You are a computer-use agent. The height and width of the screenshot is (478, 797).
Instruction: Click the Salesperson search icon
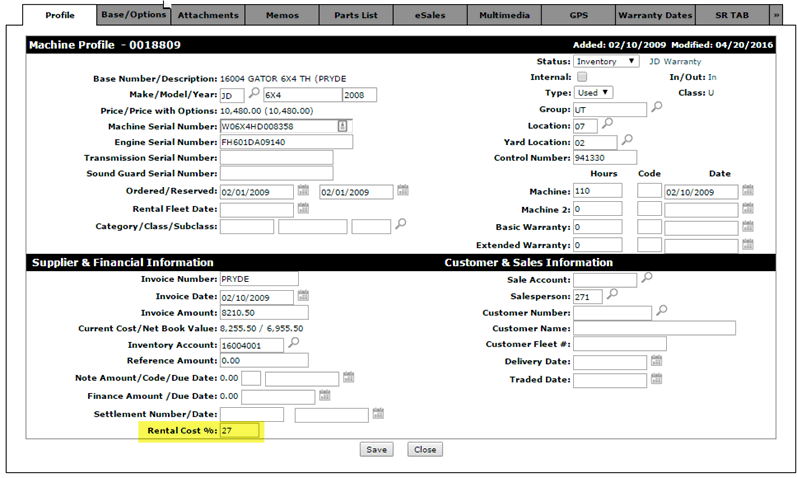coord(613,295)
